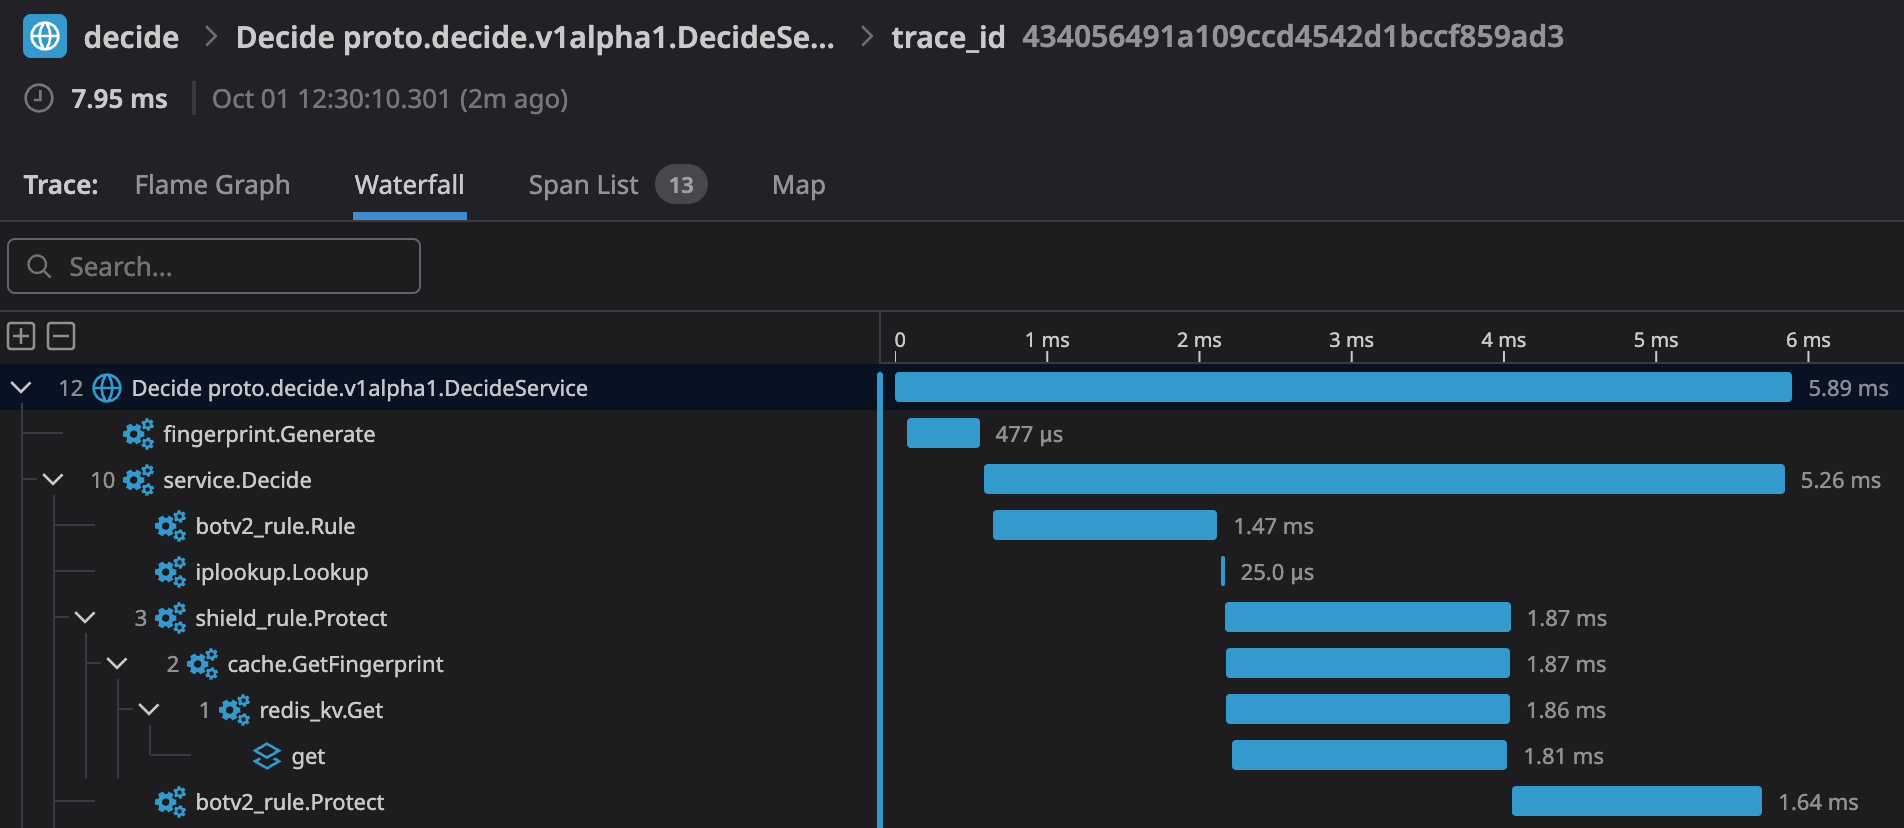1904x828 pixels.
Task: Select the botv2_rule.Rule span name
Action: (275, 526)
